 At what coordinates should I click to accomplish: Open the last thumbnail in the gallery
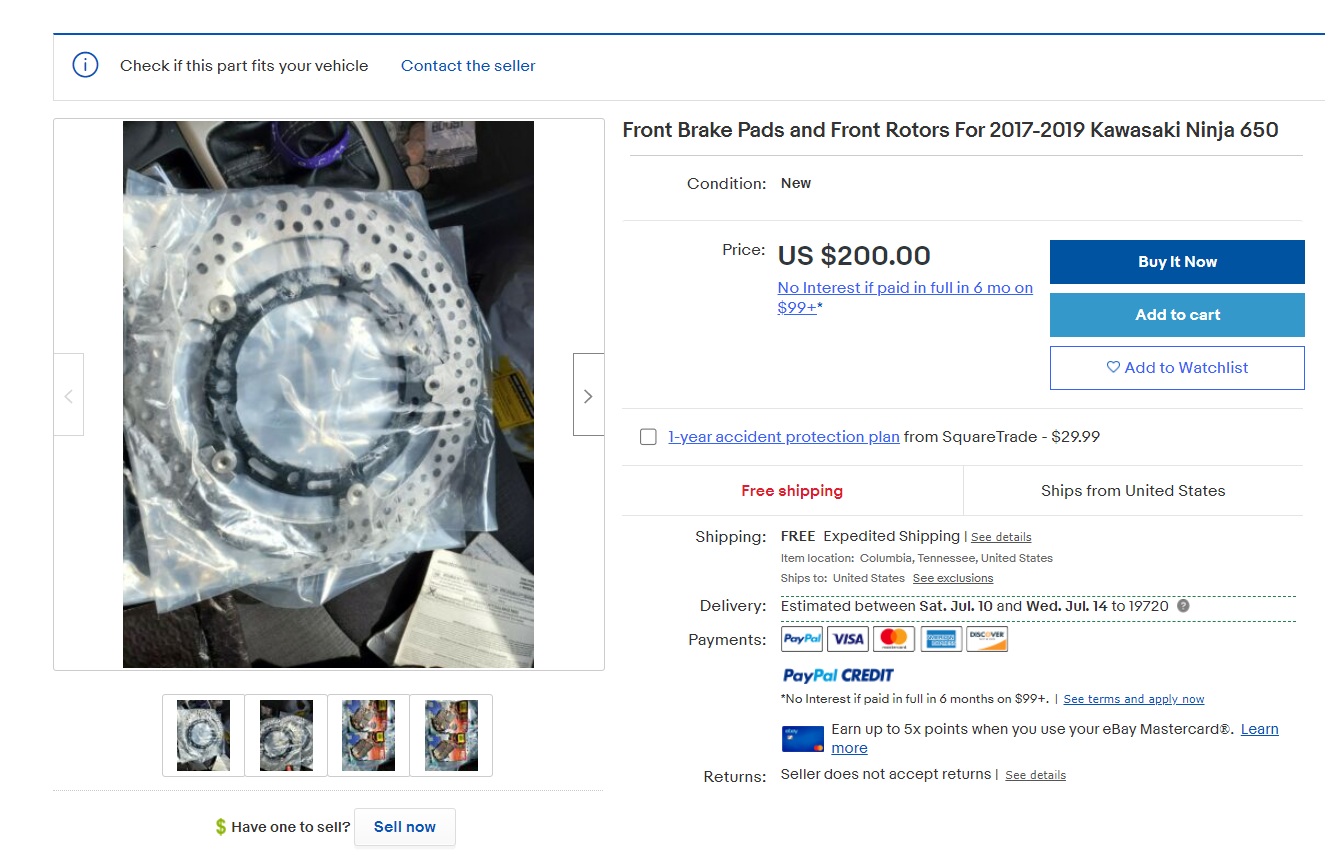coord(451,735)
